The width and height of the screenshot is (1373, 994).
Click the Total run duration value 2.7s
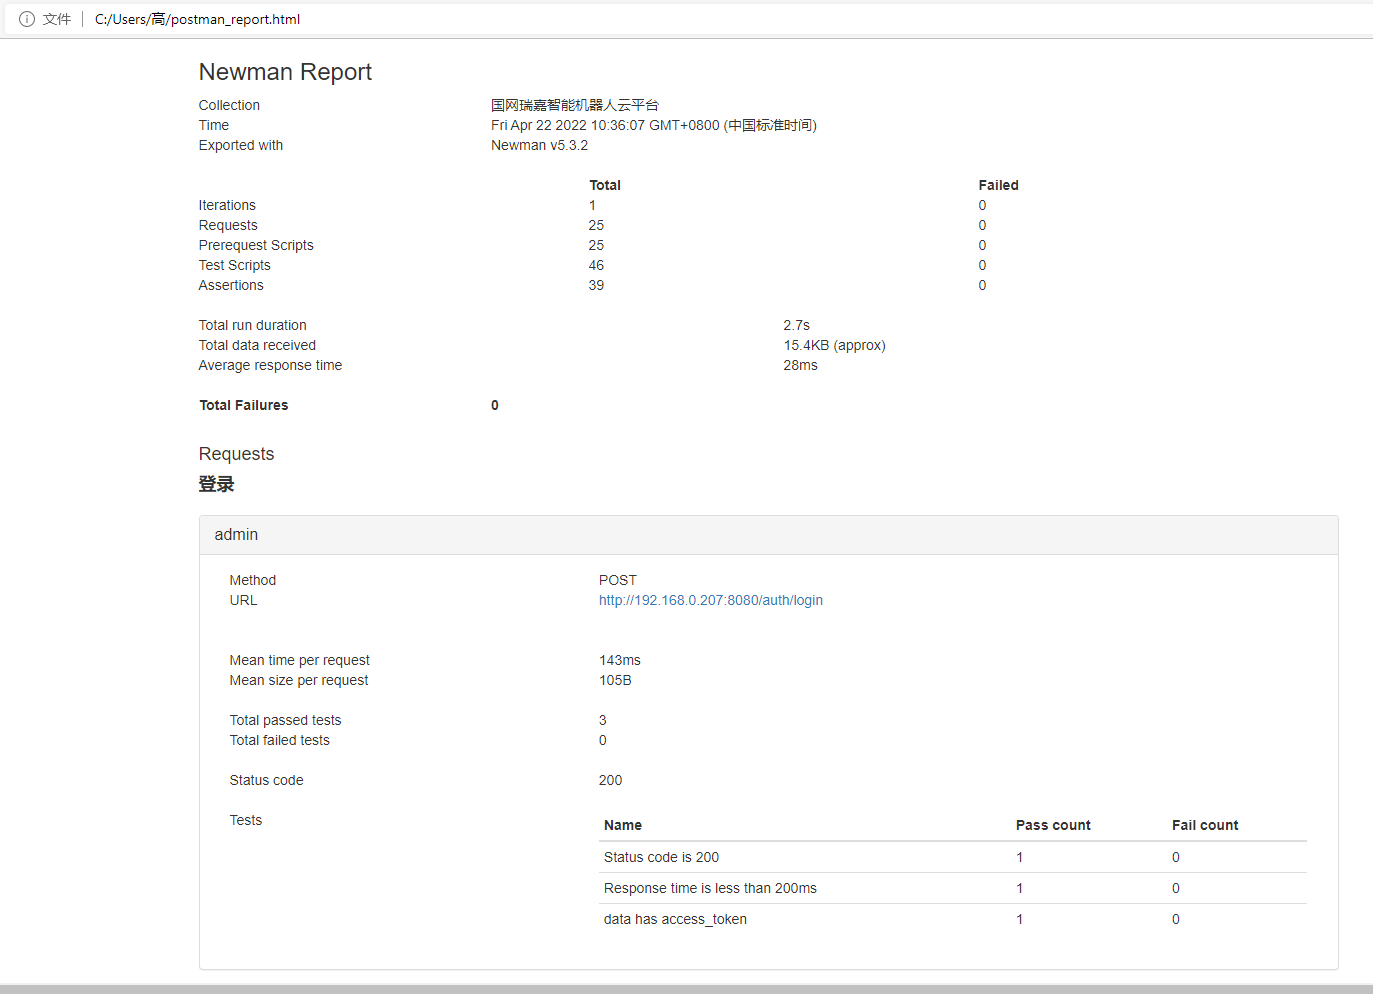click(x=796, y=325)
